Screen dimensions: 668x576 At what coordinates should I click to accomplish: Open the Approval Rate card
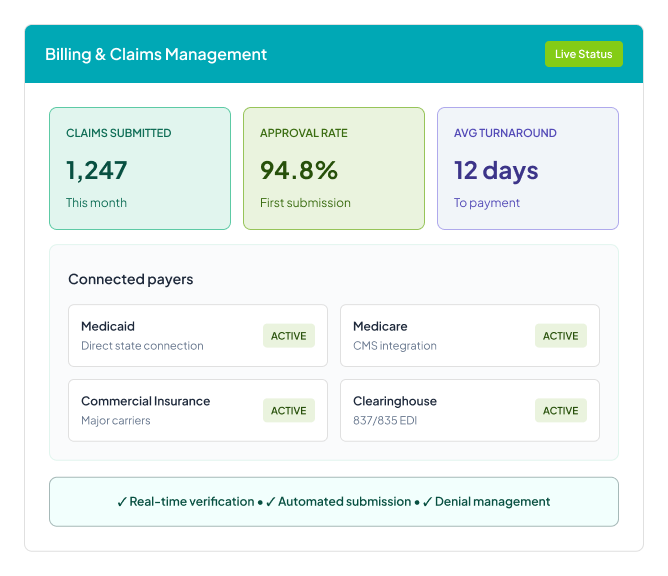pos(333,168)
